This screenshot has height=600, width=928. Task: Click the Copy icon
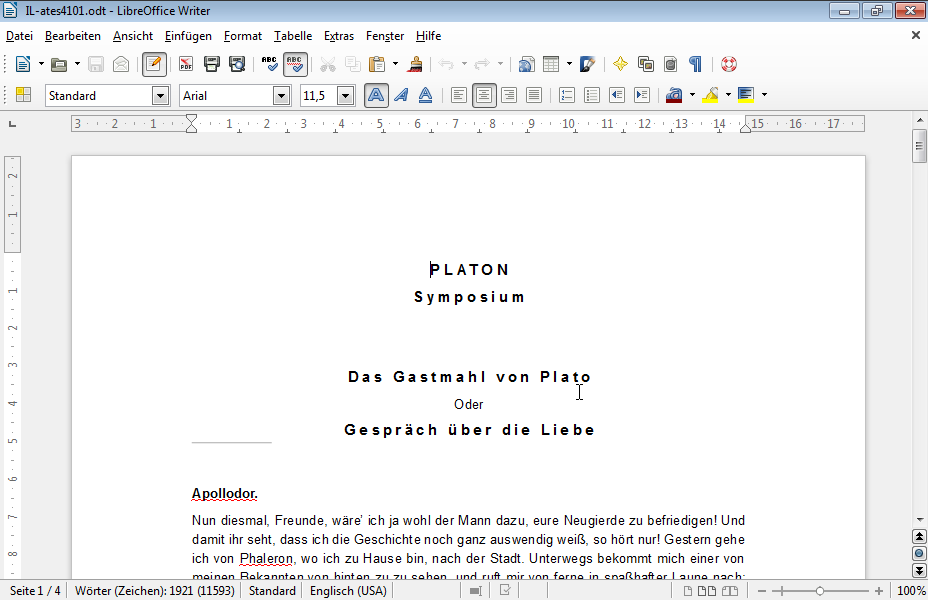coord(353,64)
